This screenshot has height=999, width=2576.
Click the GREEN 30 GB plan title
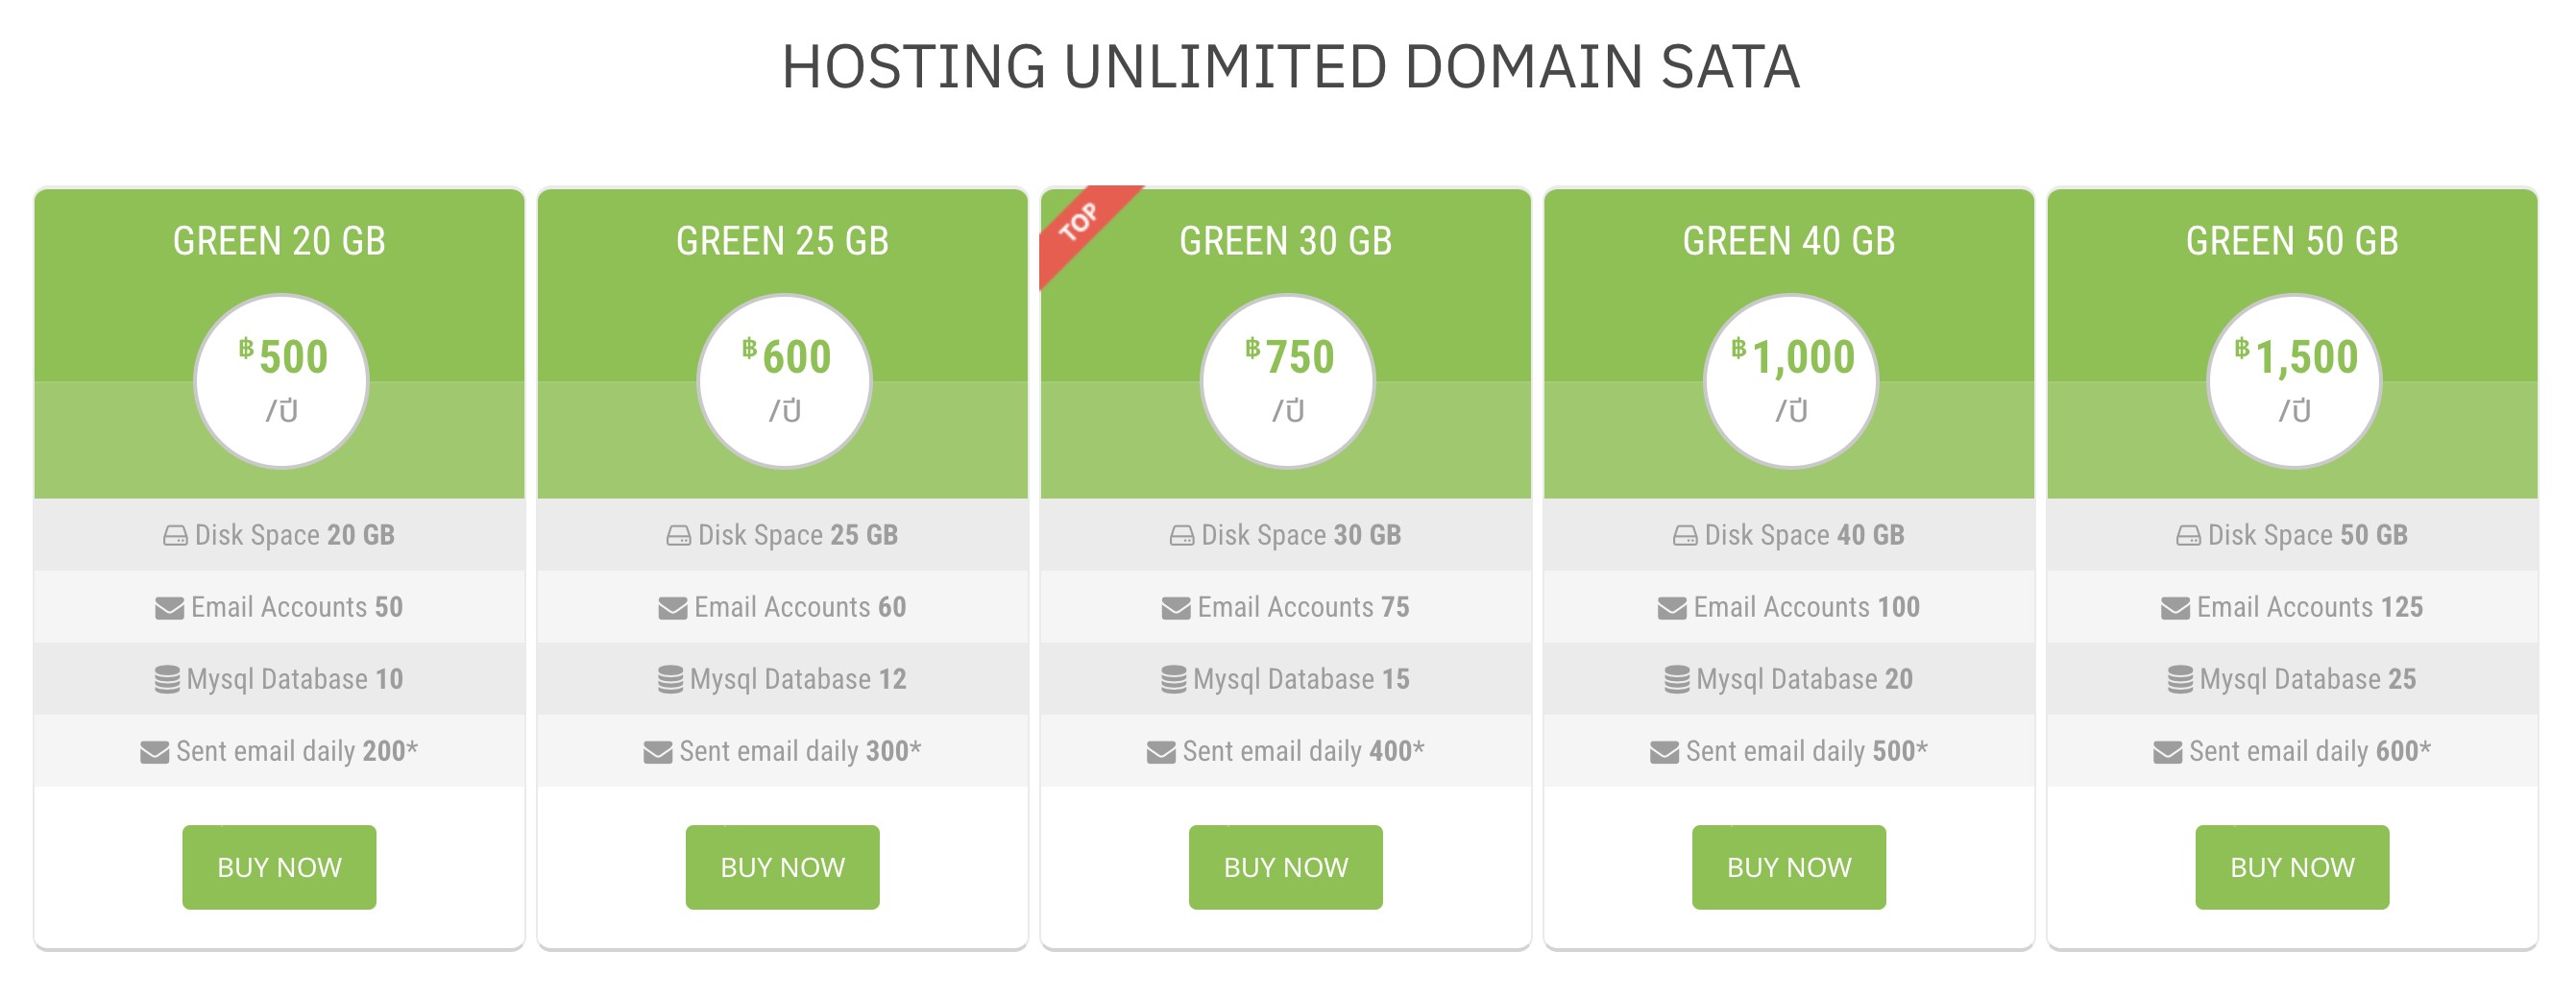(1285, 241)
